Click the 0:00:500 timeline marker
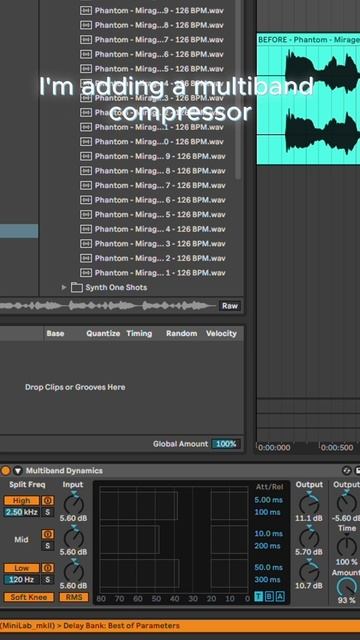This screenshot has width=360, height=640. (x=337, y=448)
